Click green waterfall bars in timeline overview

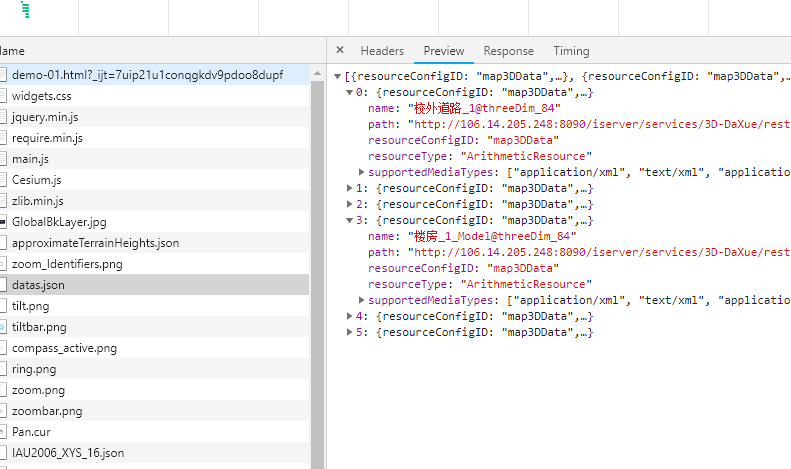pyautogui.click(x=26, y=10)
